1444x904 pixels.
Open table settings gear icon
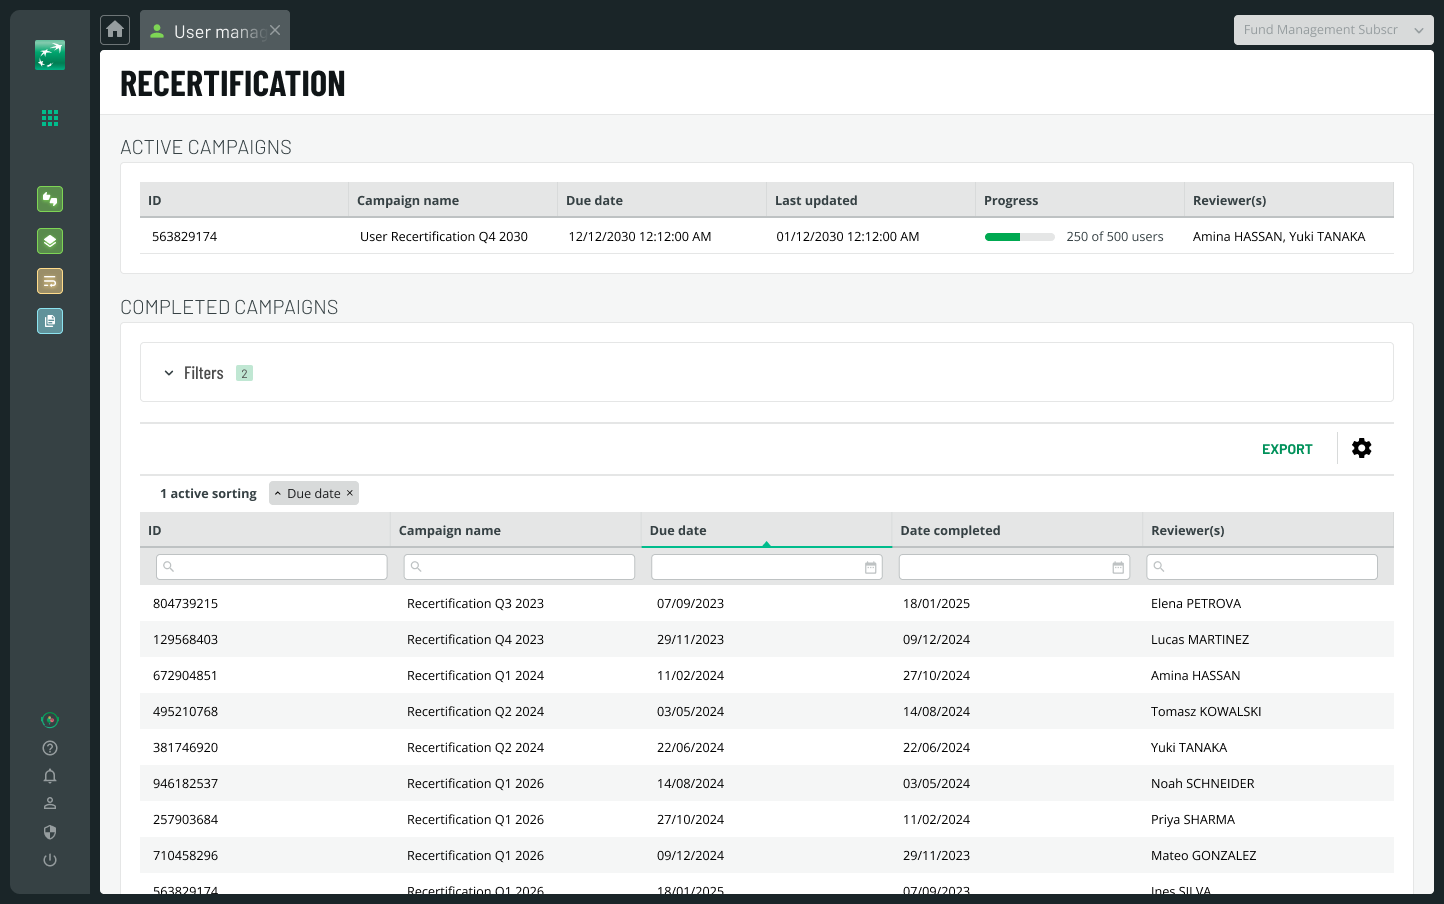[x=1361, y=448]
